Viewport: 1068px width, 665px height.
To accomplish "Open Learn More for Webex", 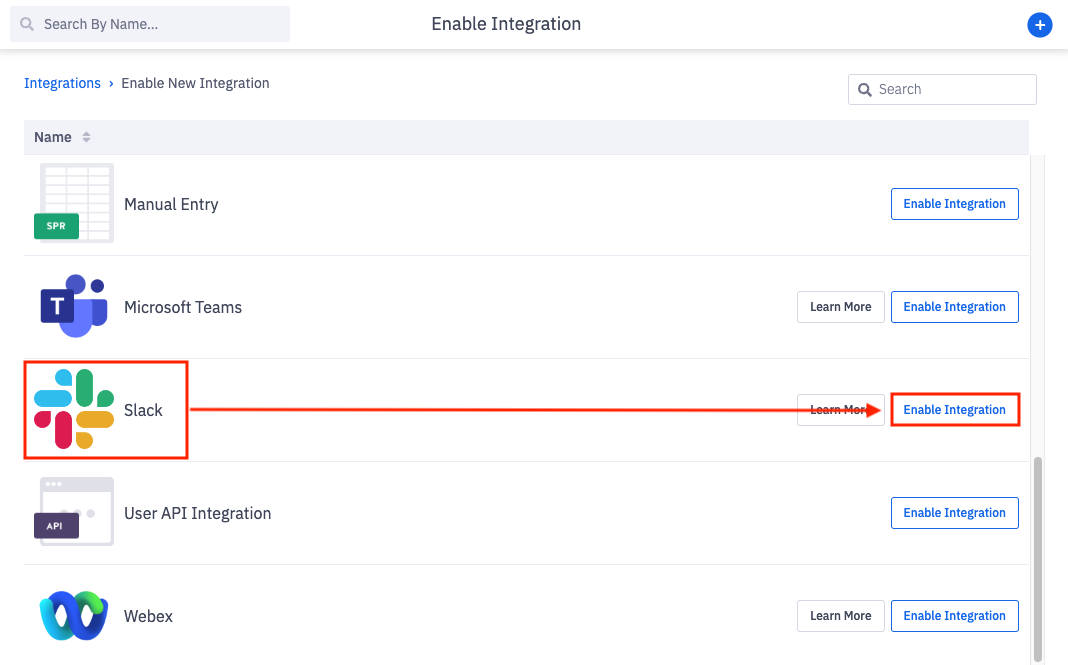I will coord(840,616).
